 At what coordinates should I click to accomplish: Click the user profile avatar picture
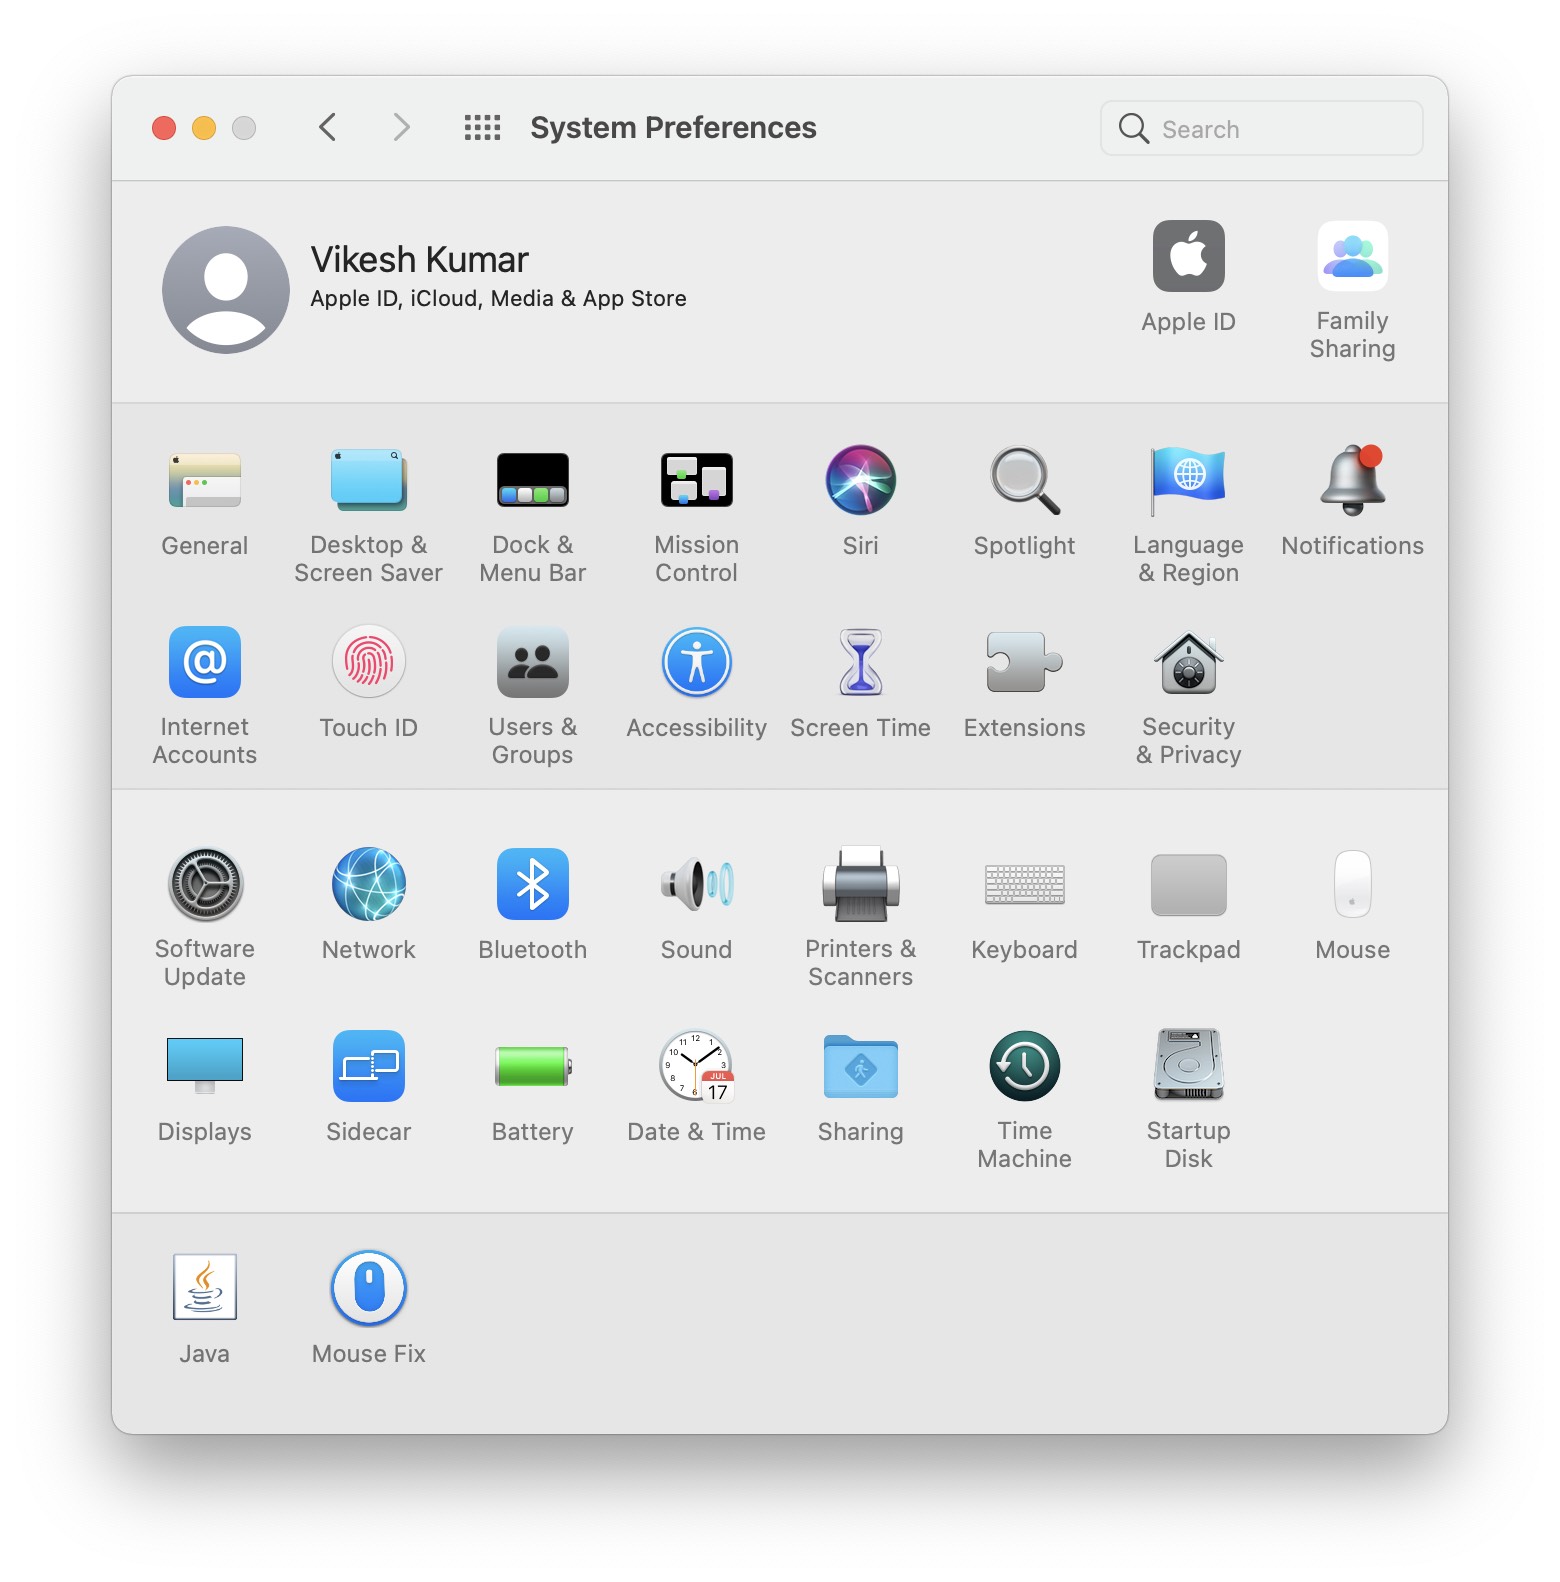click(226, 290)
